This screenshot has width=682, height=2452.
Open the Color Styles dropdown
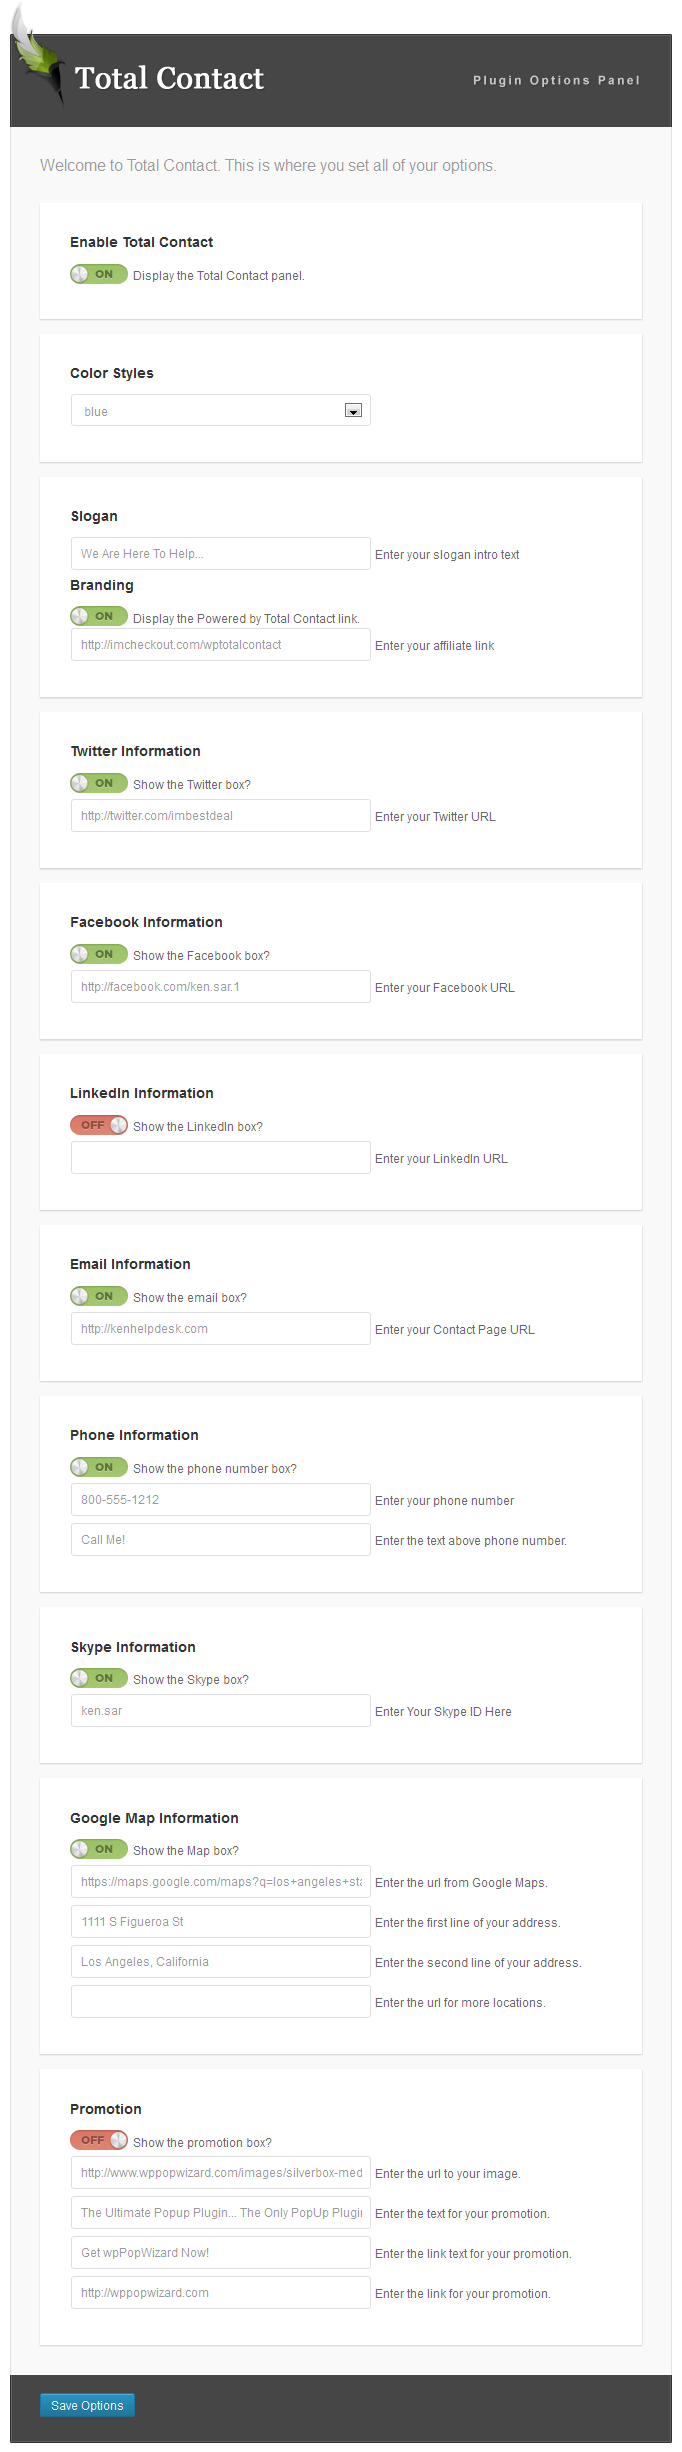[x=221, y=411]
